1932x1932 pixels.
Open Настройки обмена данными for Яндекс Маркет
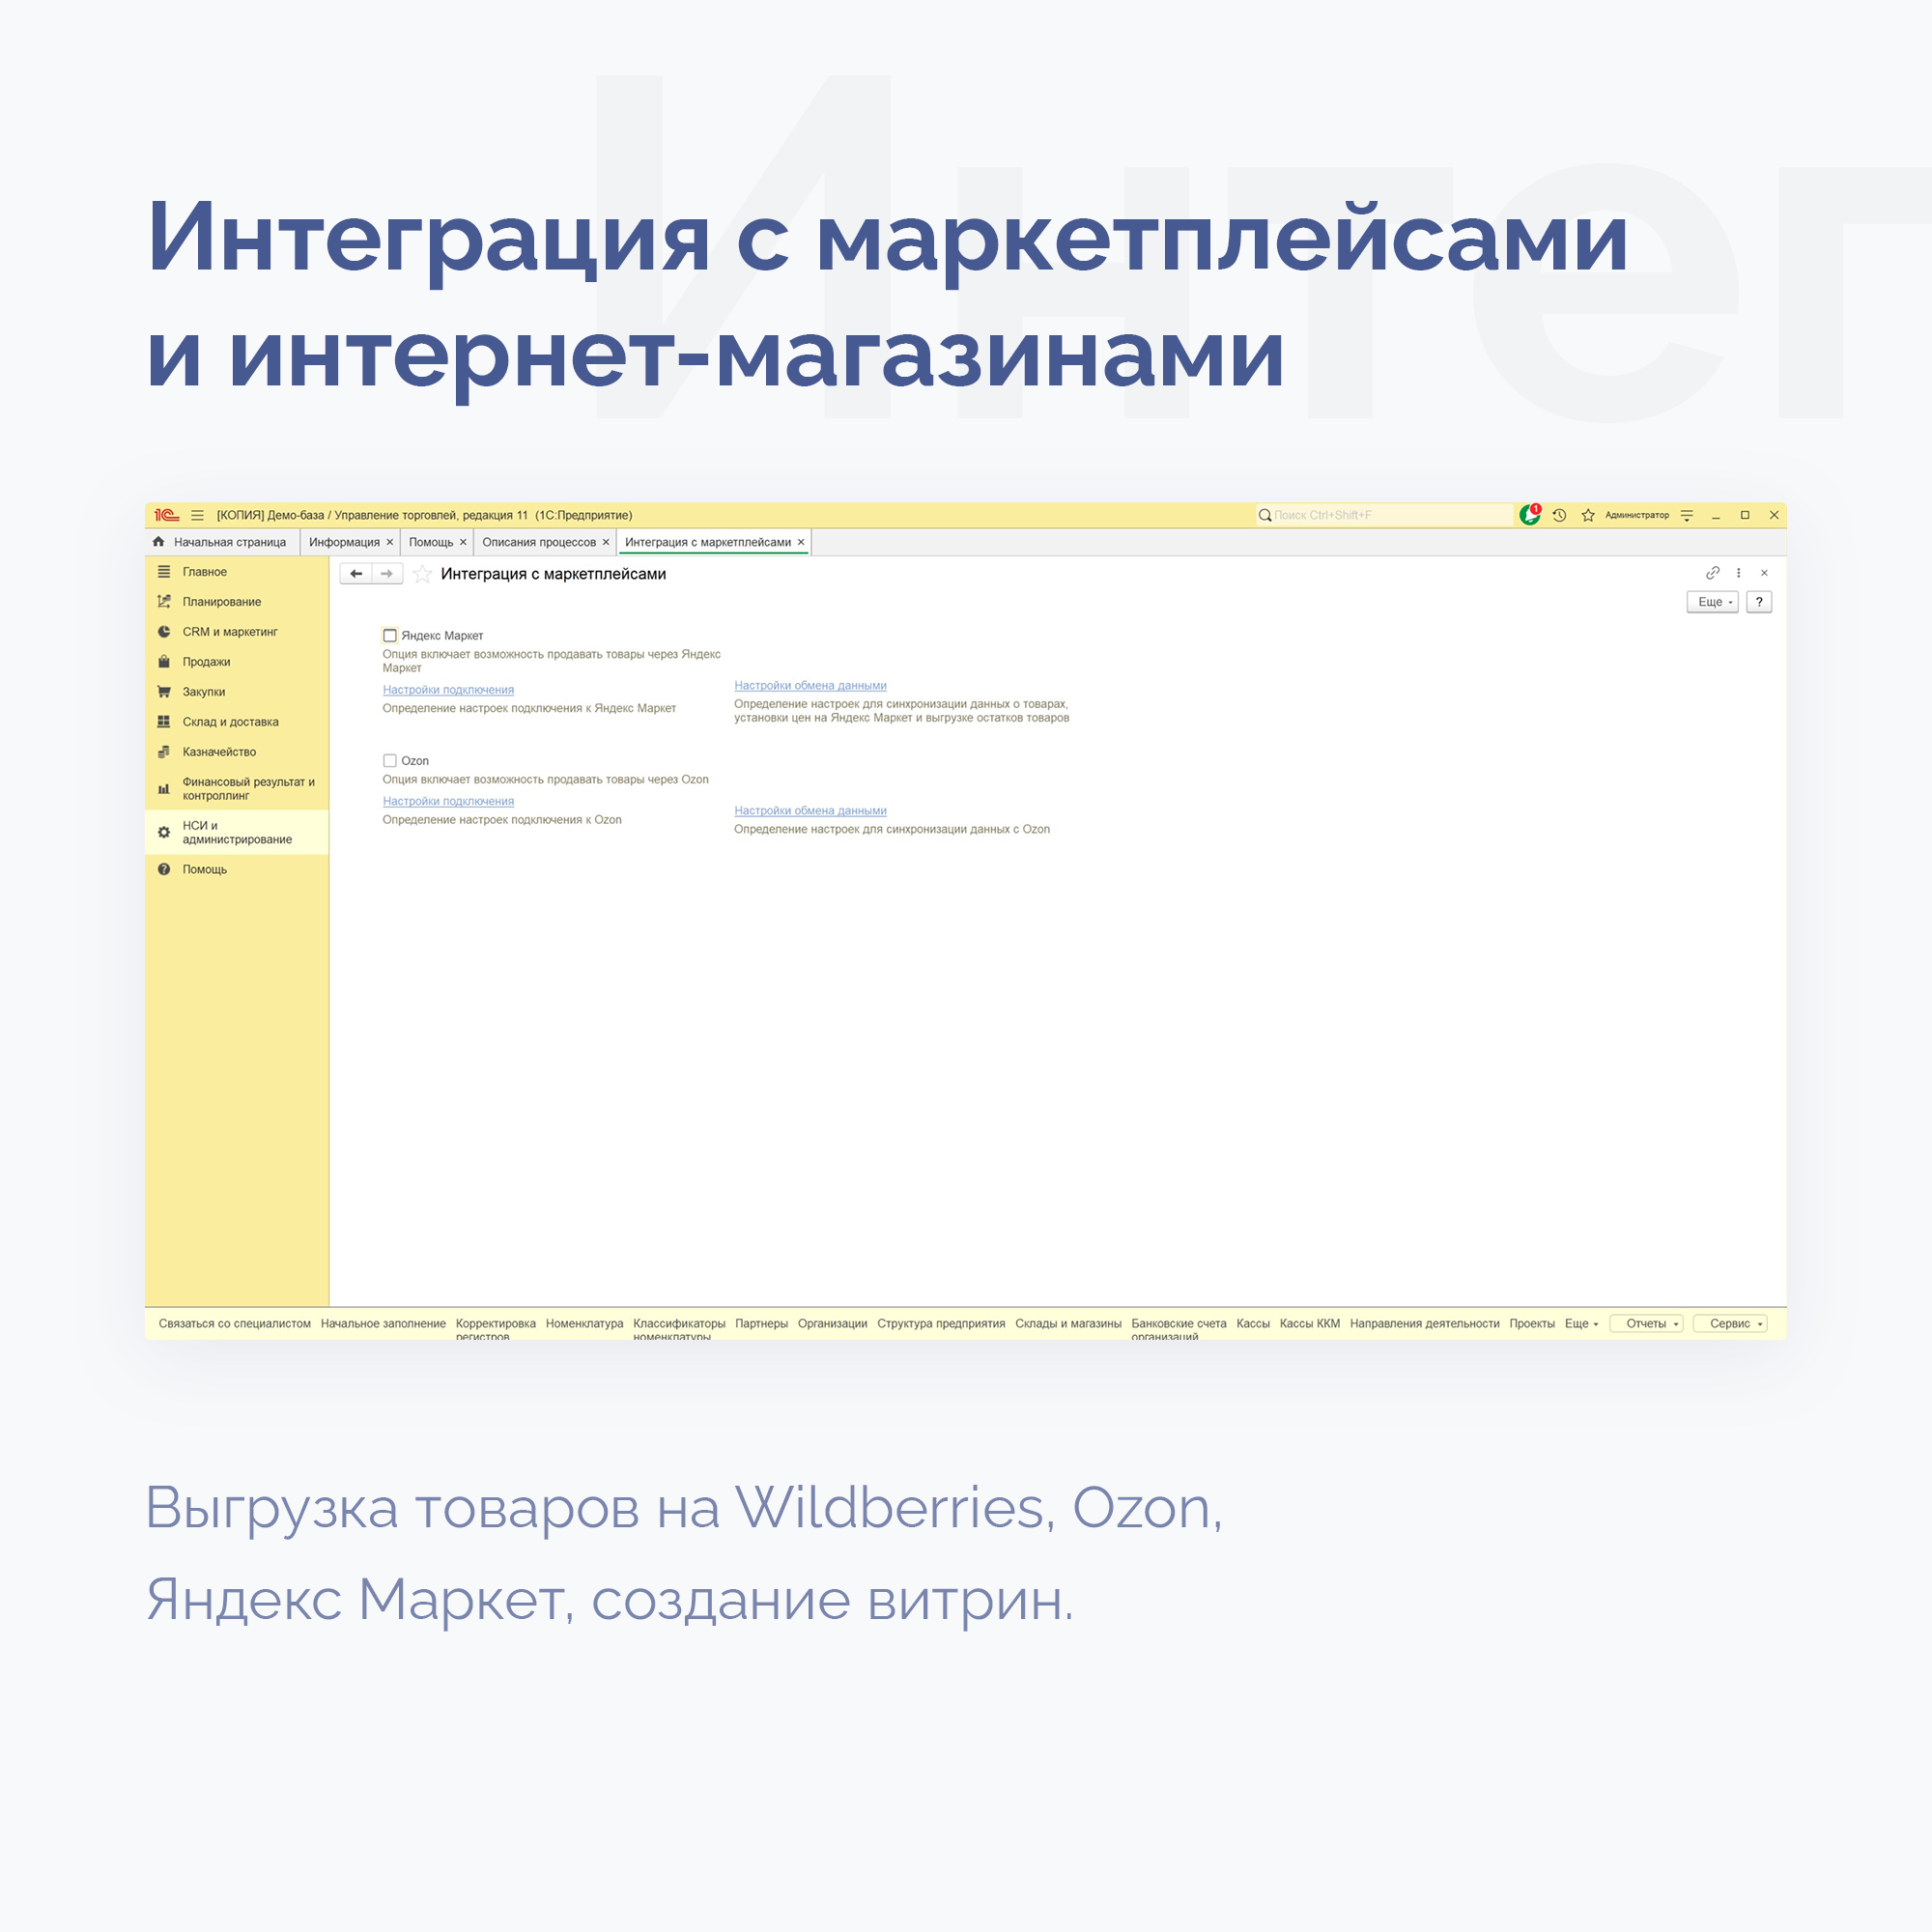pos(810,685)
